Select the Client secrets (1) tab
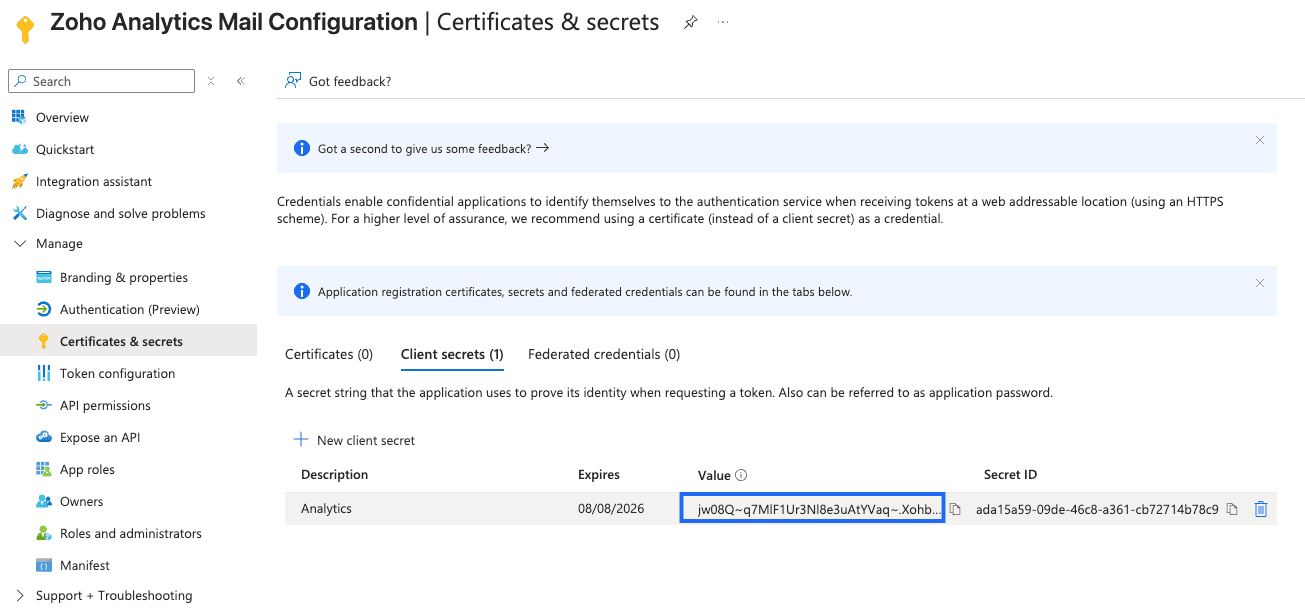Viewport: 1305px width, 614px height. coord(452,354)
